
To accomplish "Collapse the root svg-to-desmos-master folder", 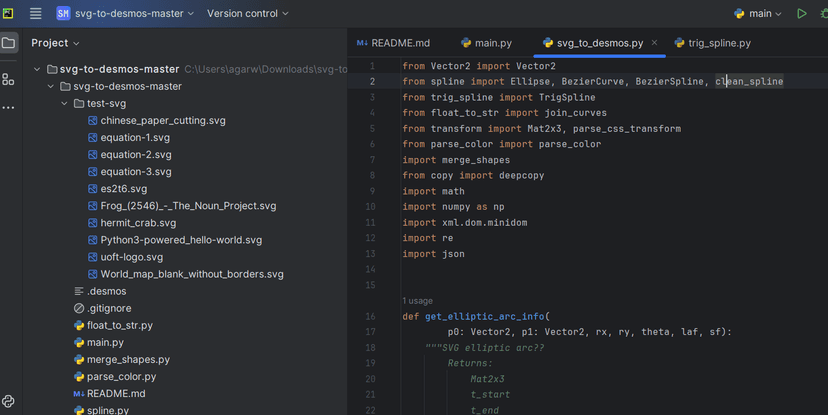I will pyautogui.click(x=38, y=69).
